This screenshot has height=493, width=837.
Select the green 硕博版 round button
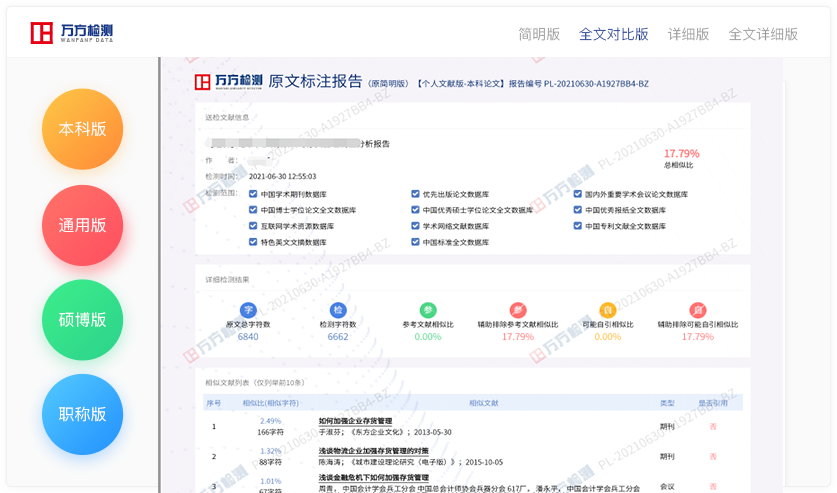point(82,320)
